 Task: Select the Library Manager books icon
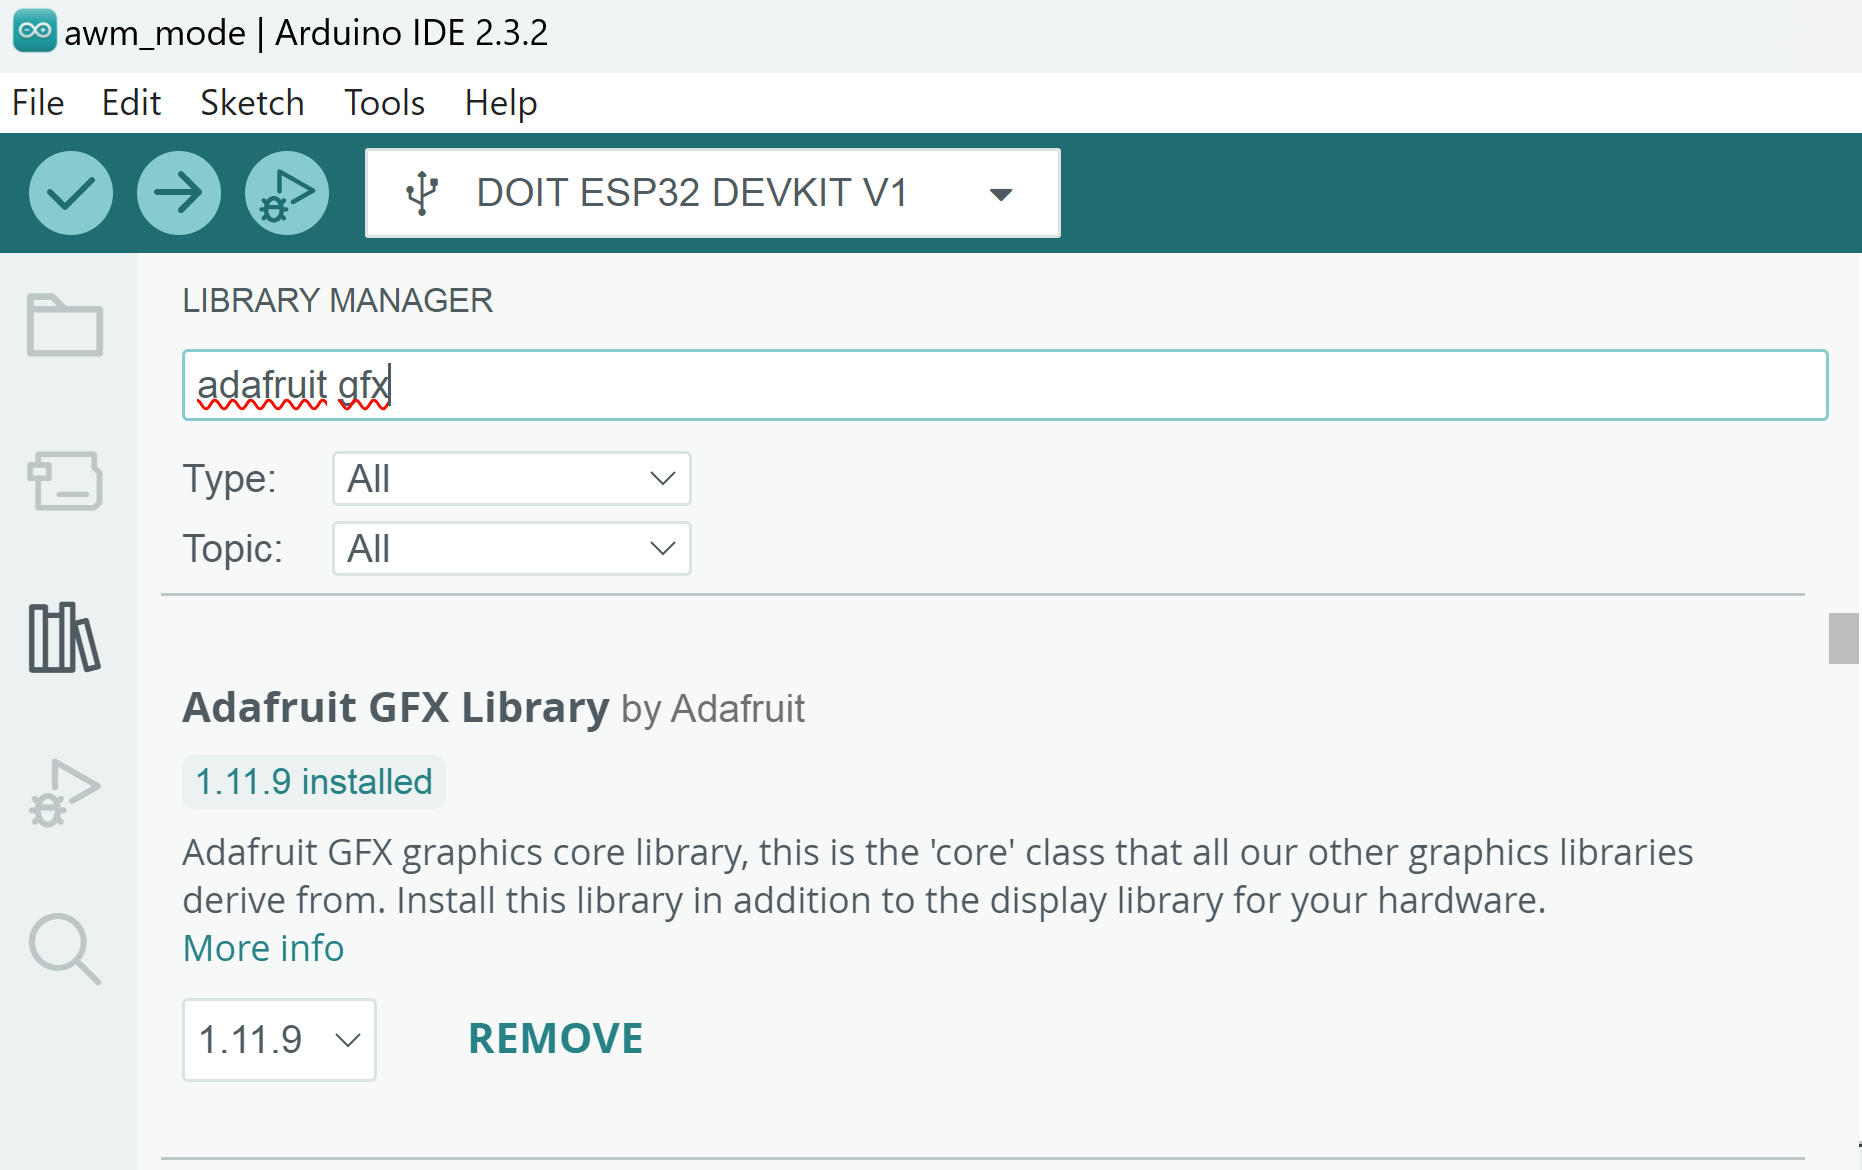tap(65, 638)
